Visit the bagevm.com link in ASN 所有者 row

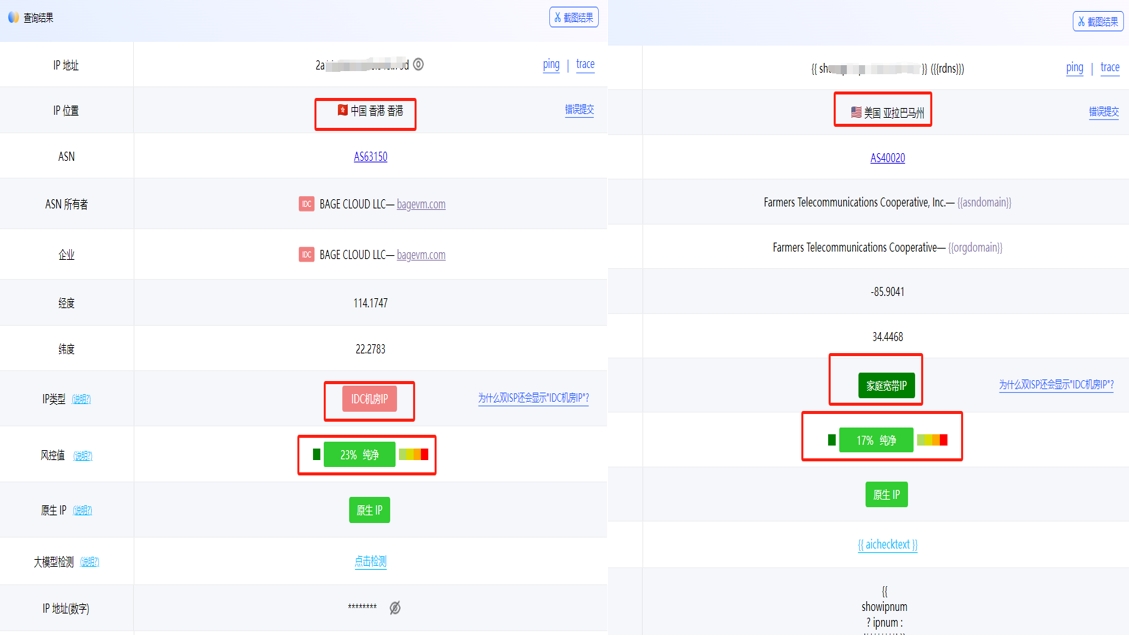(x=421, y=203)
